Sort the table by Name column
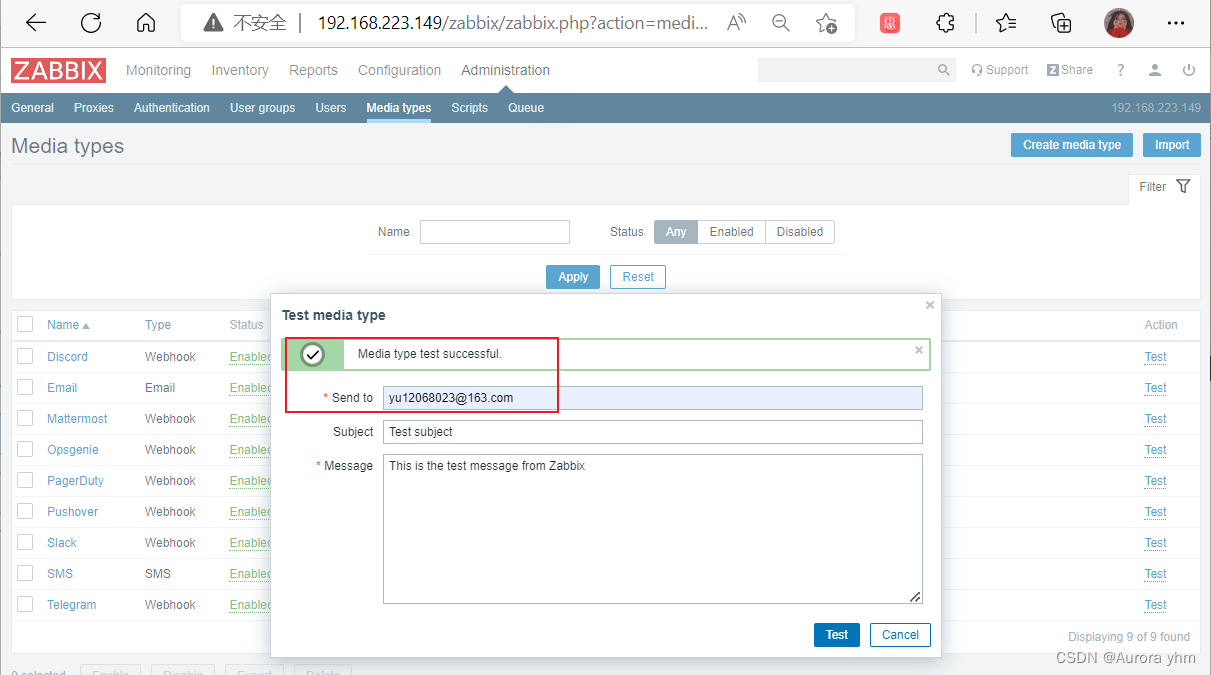This screenshot has height=675, width=1211. (68, 325)
